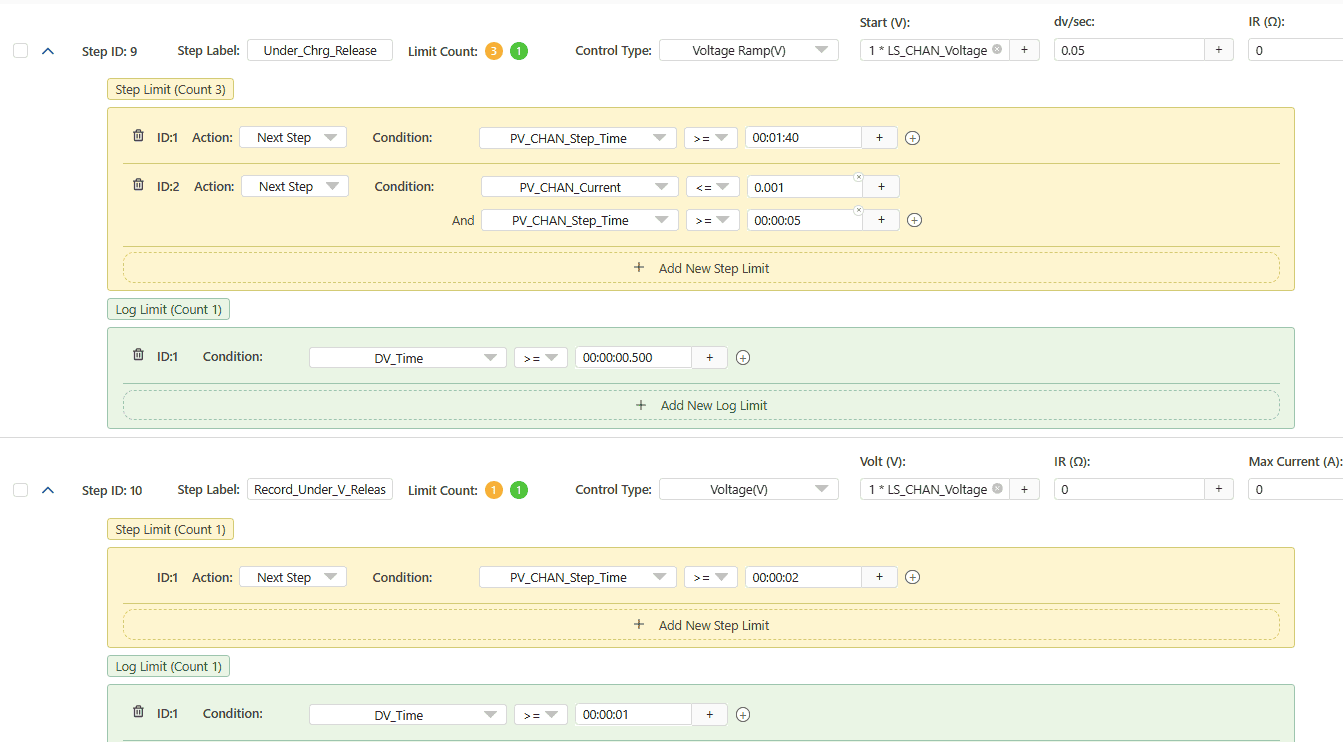The width and height of the screenshot is (1343, 742).
Task: Delete step limit ID:1 using its trash icon
Action: tap(137, 135)
